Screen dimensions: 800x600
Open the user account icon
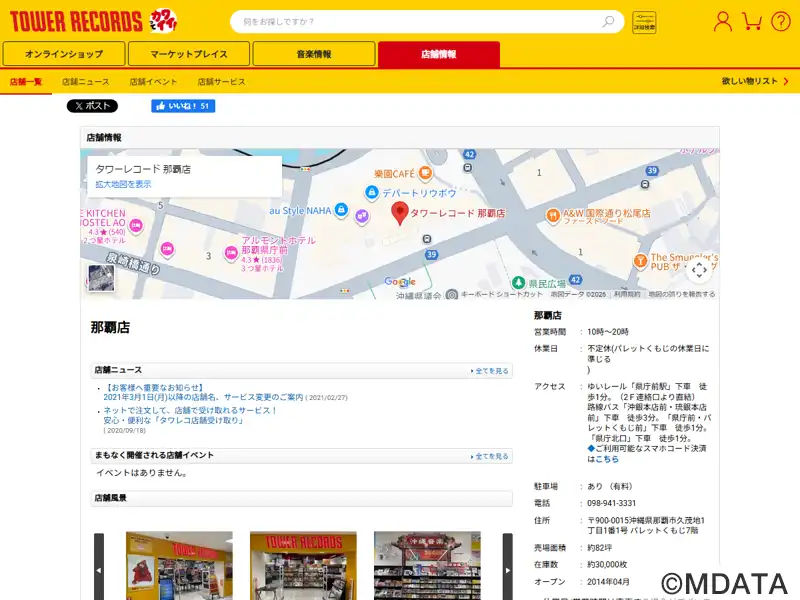(722, 21)
